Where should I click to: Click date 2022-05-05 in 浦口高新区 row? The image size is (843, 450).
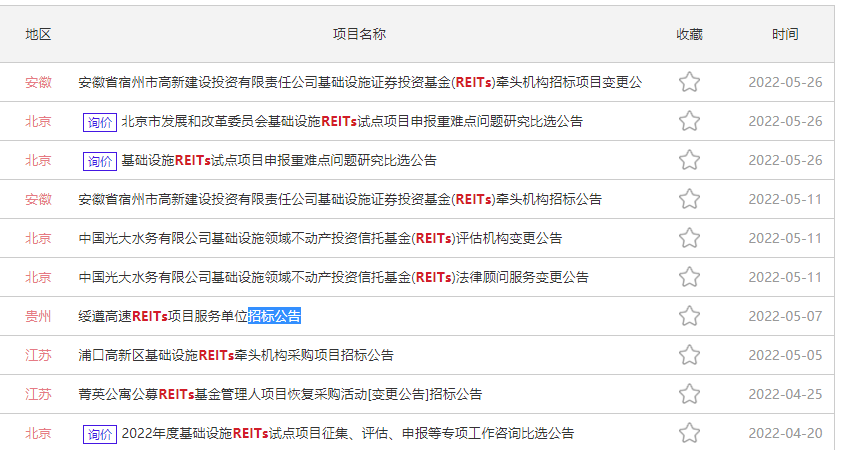pos(785,355)
